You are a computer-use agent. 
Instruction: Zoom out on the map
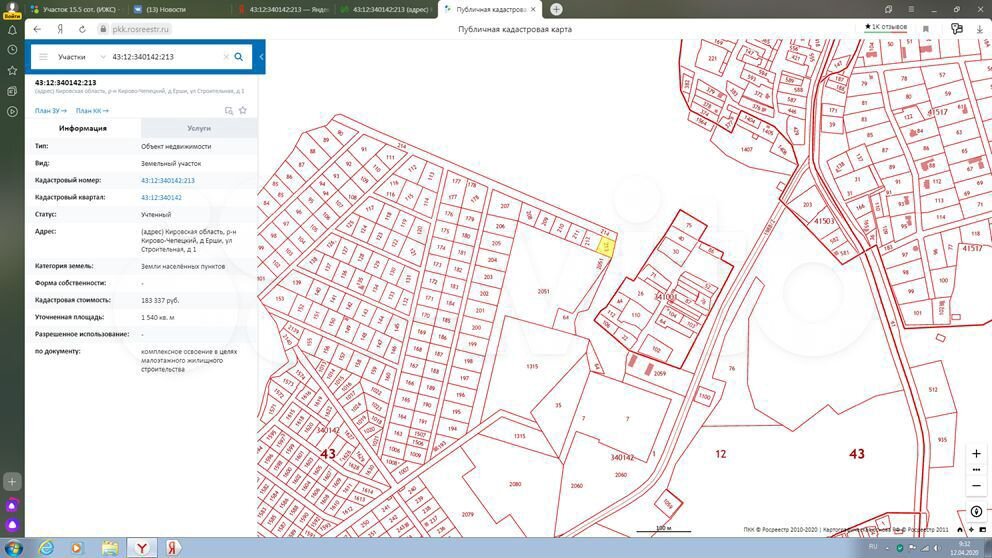click(x=976, y=486)
